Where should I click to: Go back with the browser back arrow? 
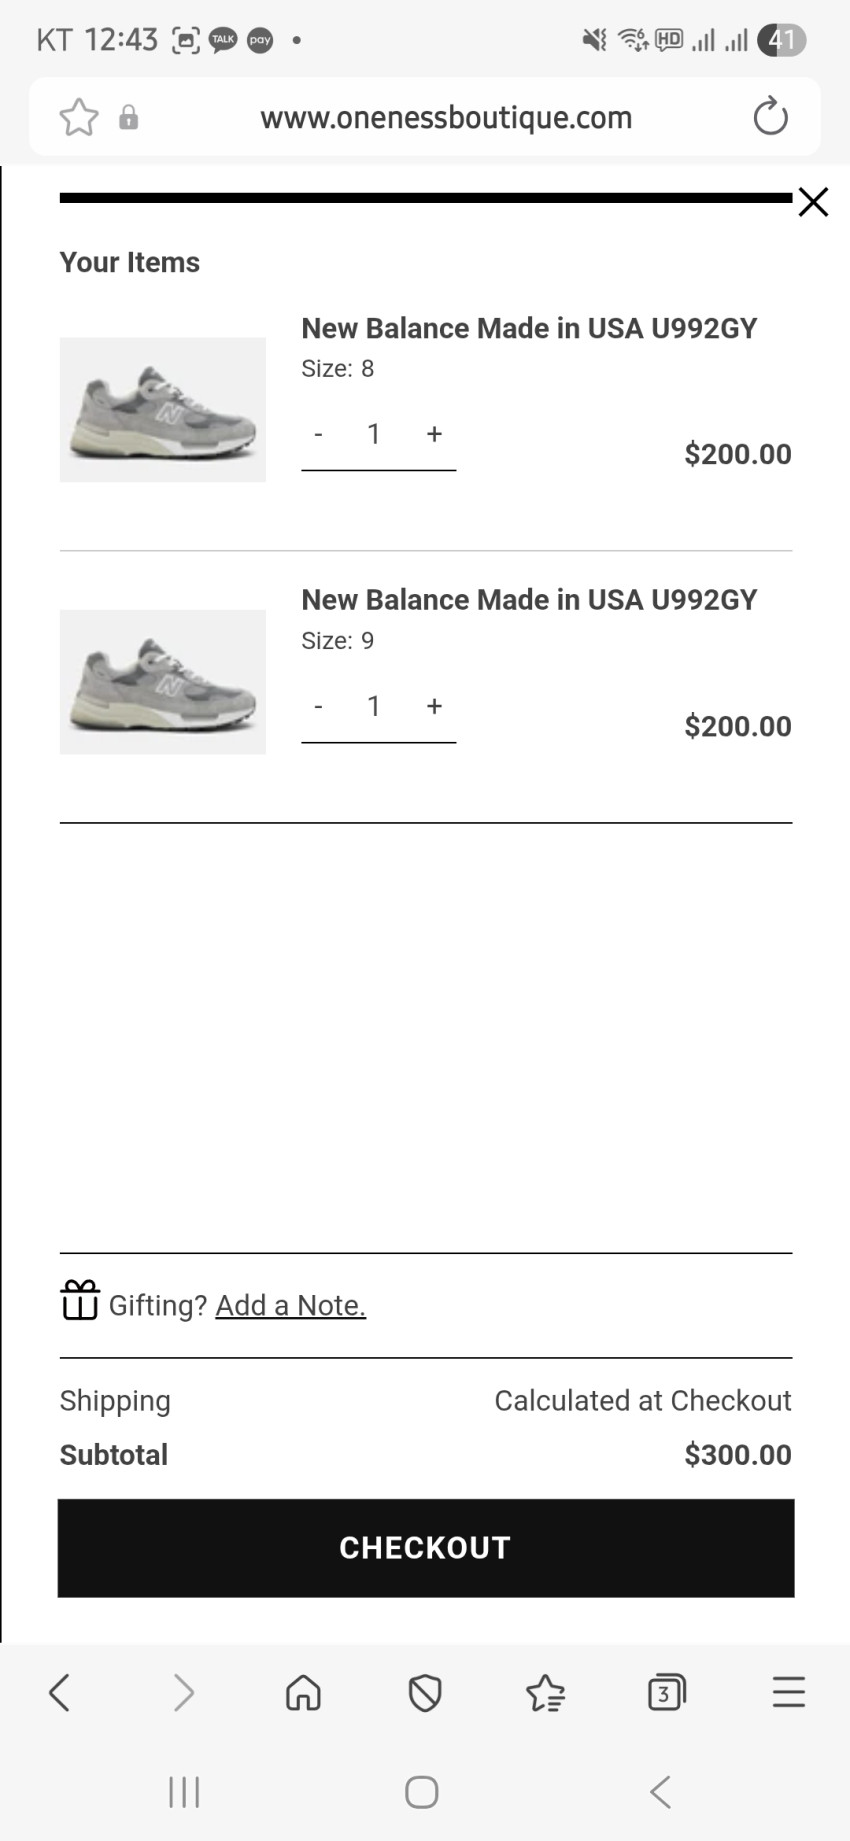(x=60, y=1693)
